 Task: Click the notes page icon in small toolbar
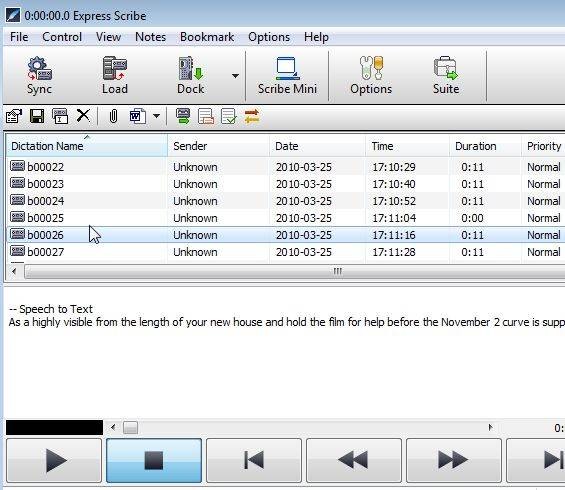click(206, 116)
